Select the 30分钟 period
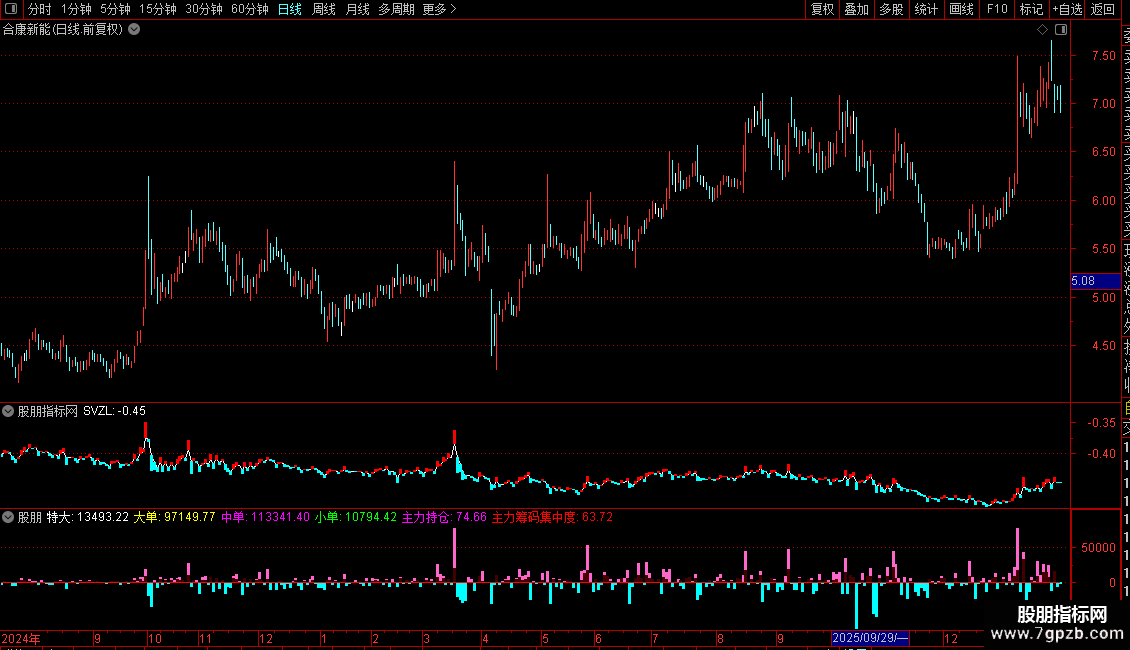The image size is (1130, 650). (x=204, y=9)
